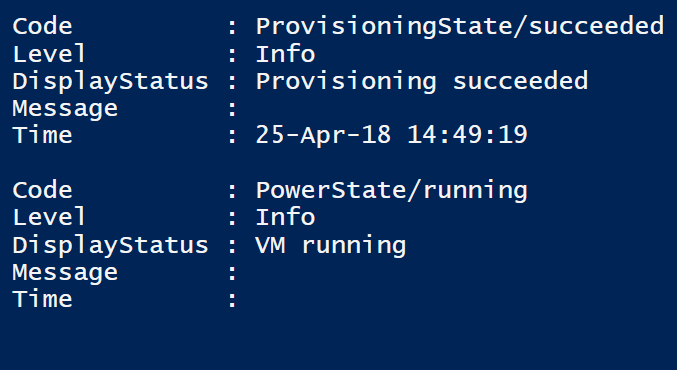Click the first Level label
Image resolution: width=677 pixels, height=370 pixels.
[49, 54]
